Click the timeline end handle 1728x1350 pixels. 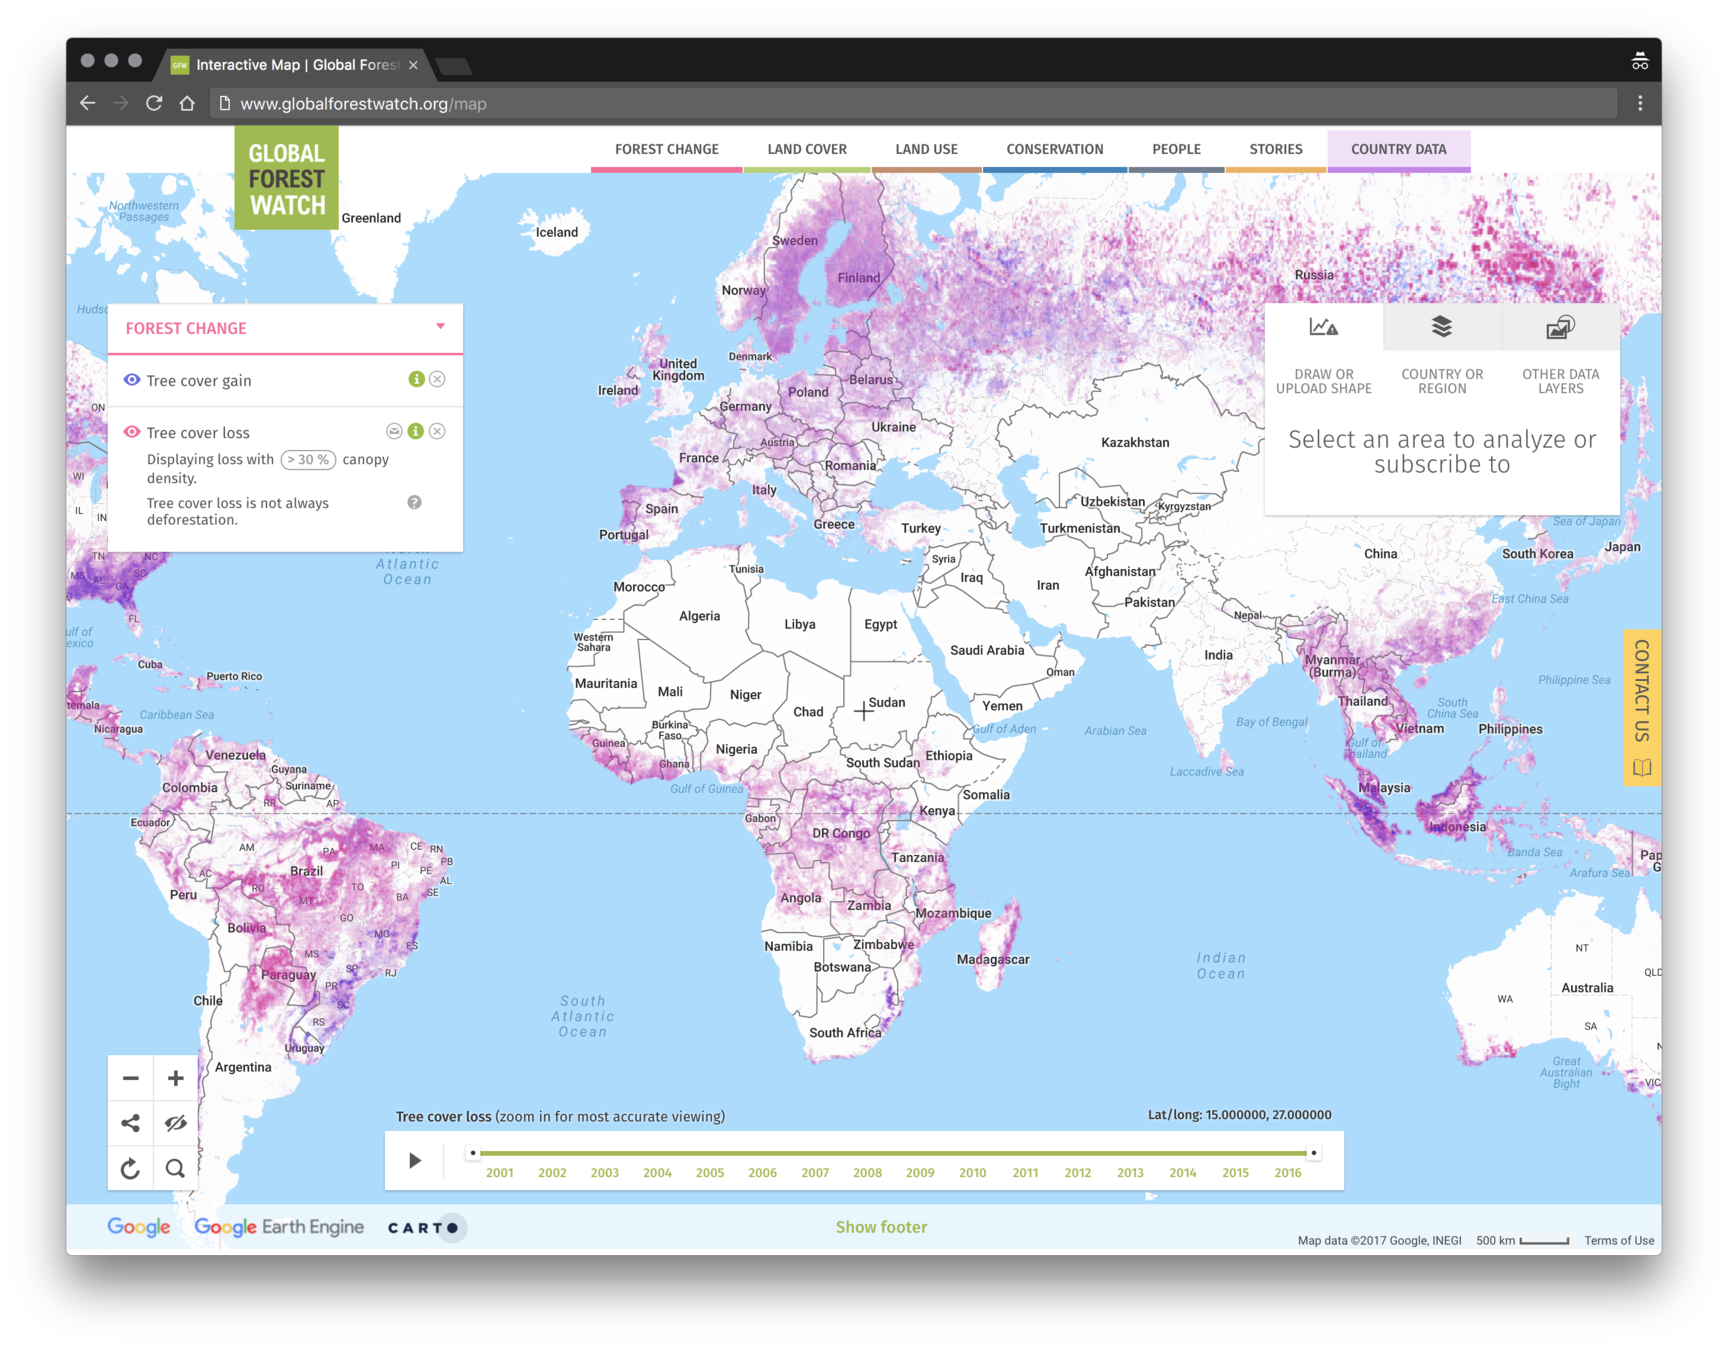(1314, 1153)
